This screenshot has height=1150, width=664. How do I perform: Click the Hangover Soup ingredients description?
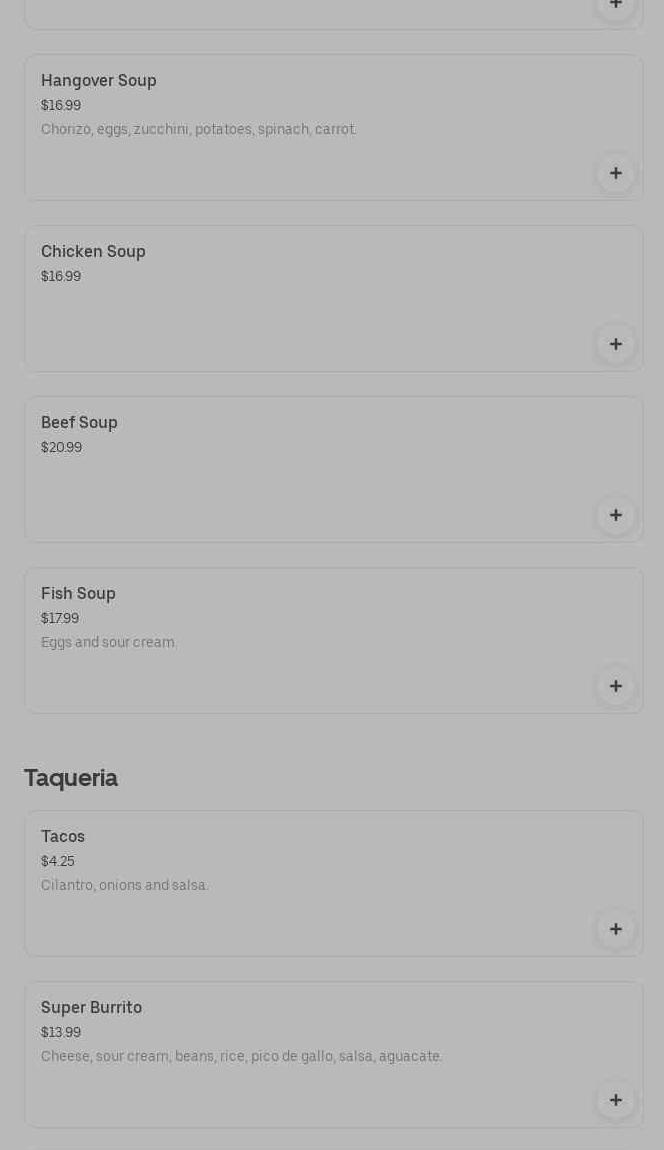[x=198, y=130]
